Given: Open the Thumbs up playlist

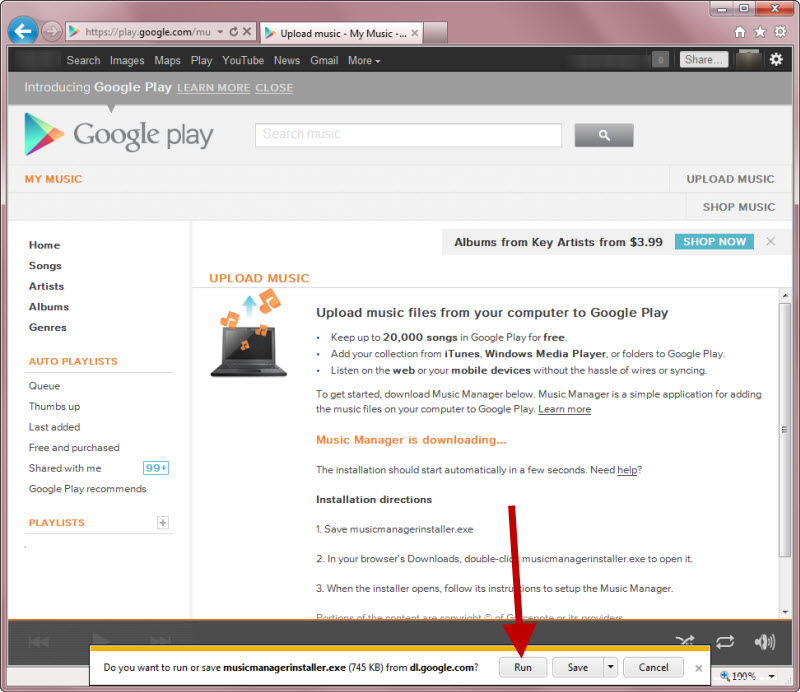Looking at the screenshot, I should [x=55, y=406].
